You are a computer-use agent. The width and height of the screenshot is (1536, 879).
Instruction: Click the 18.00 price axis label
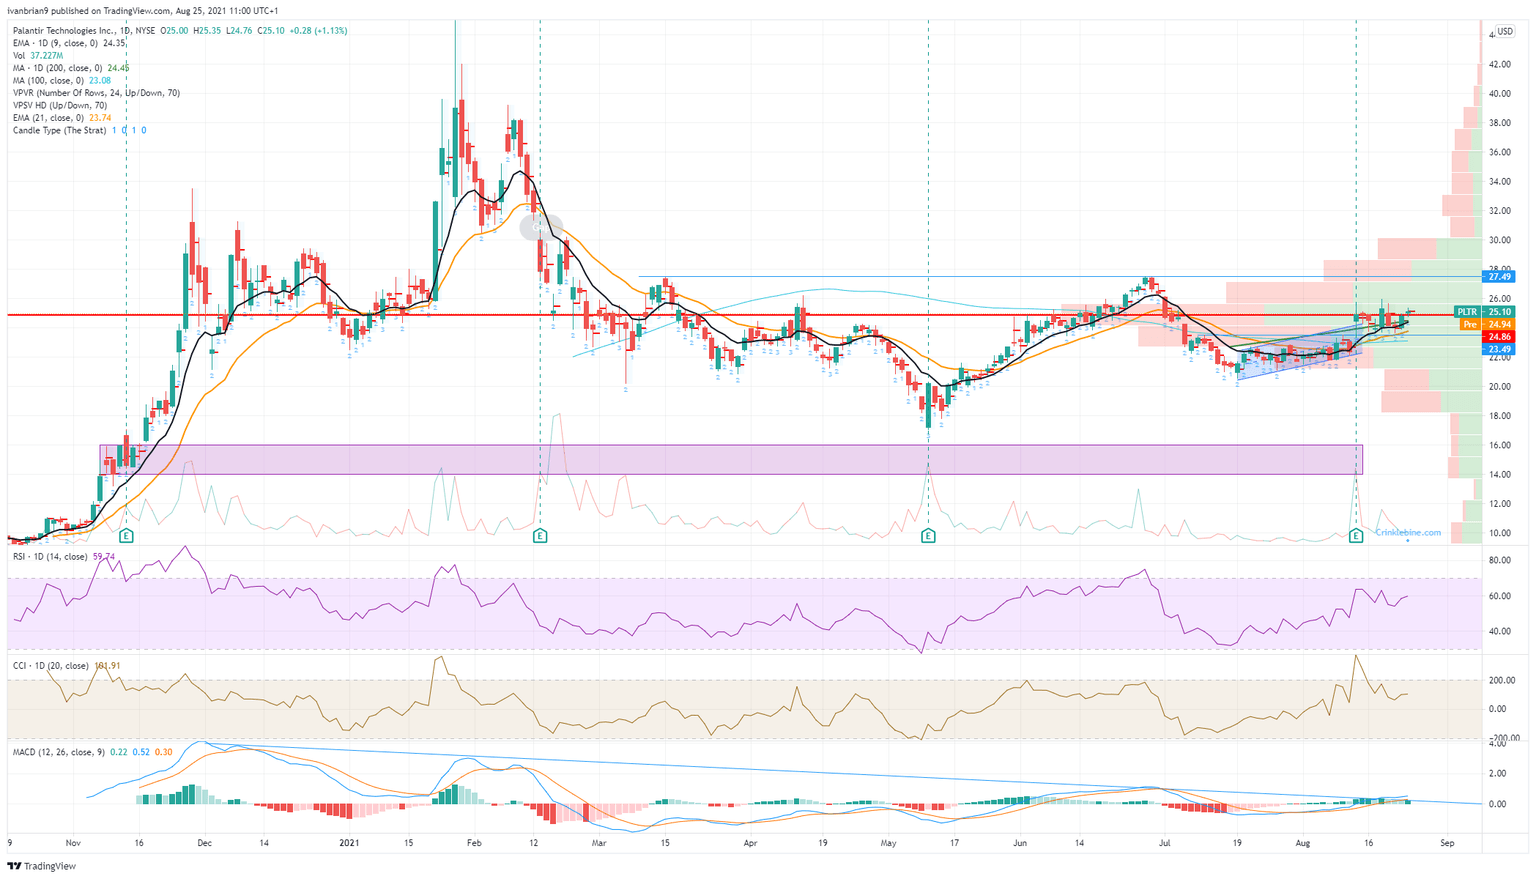click(x=1499, y=416)
